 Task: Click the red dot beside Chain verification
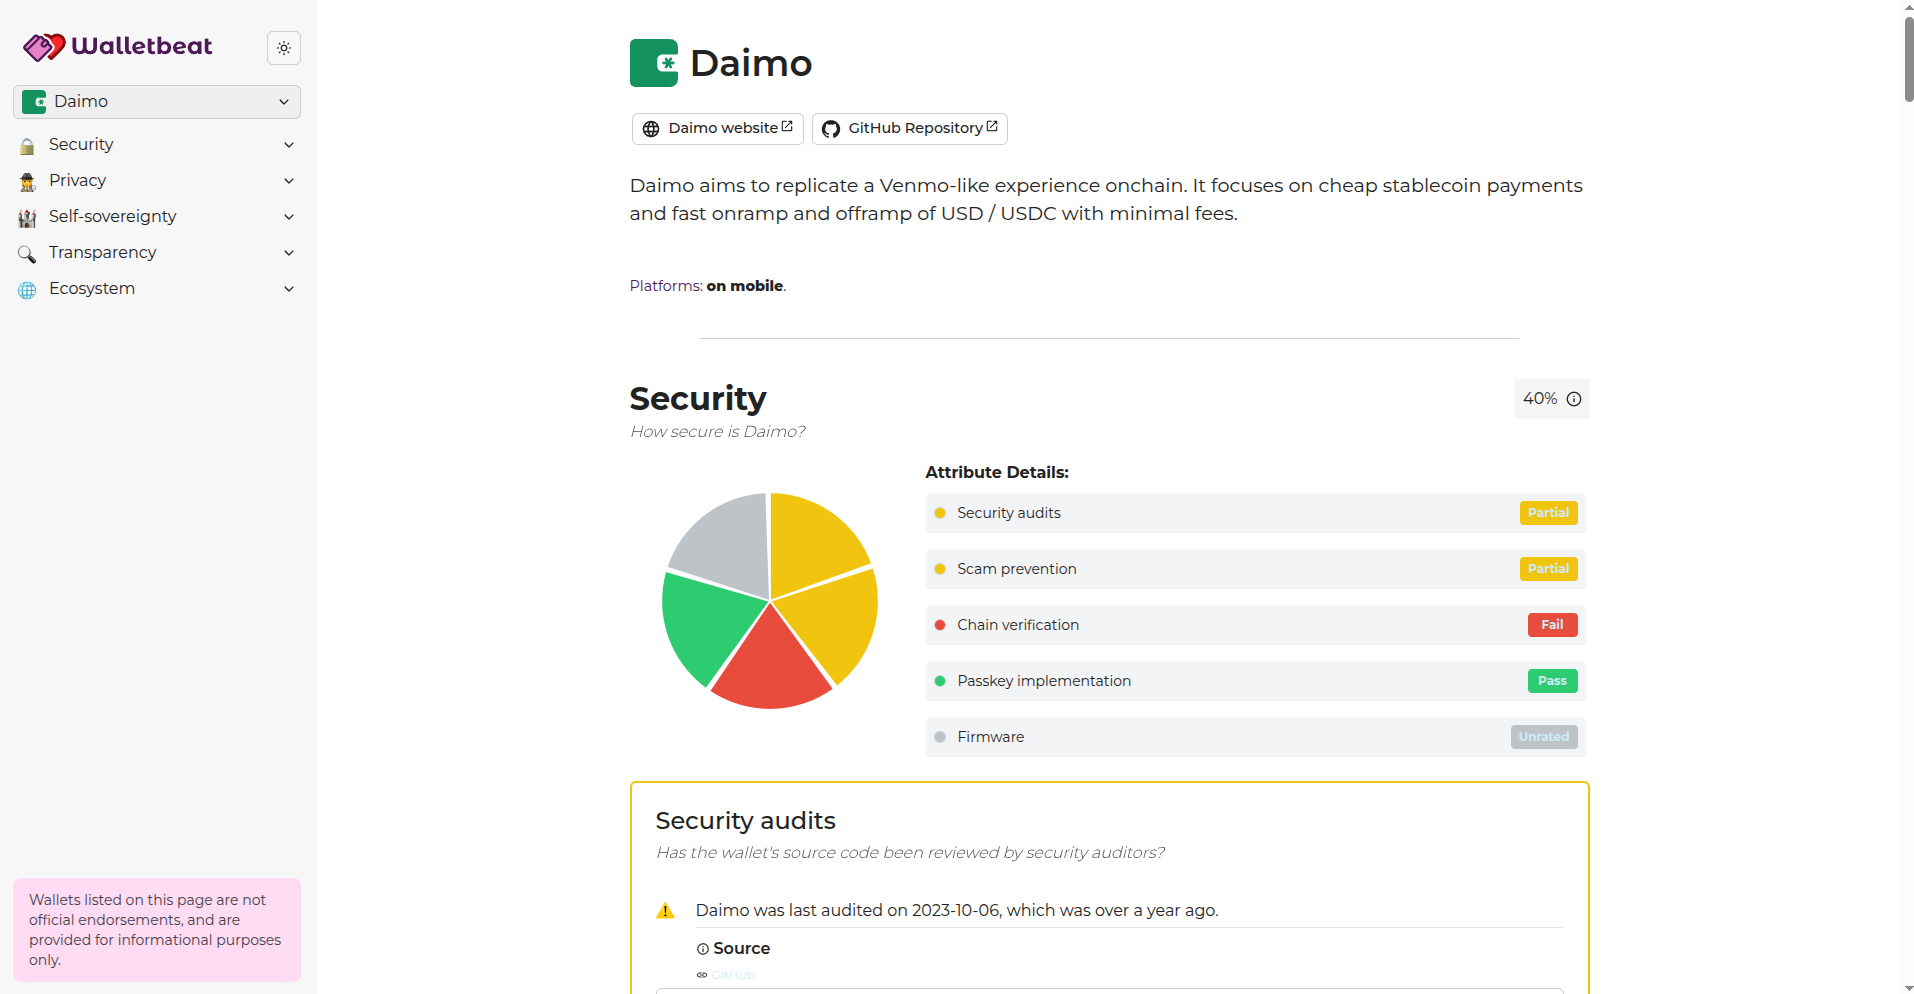click(940, 625)
